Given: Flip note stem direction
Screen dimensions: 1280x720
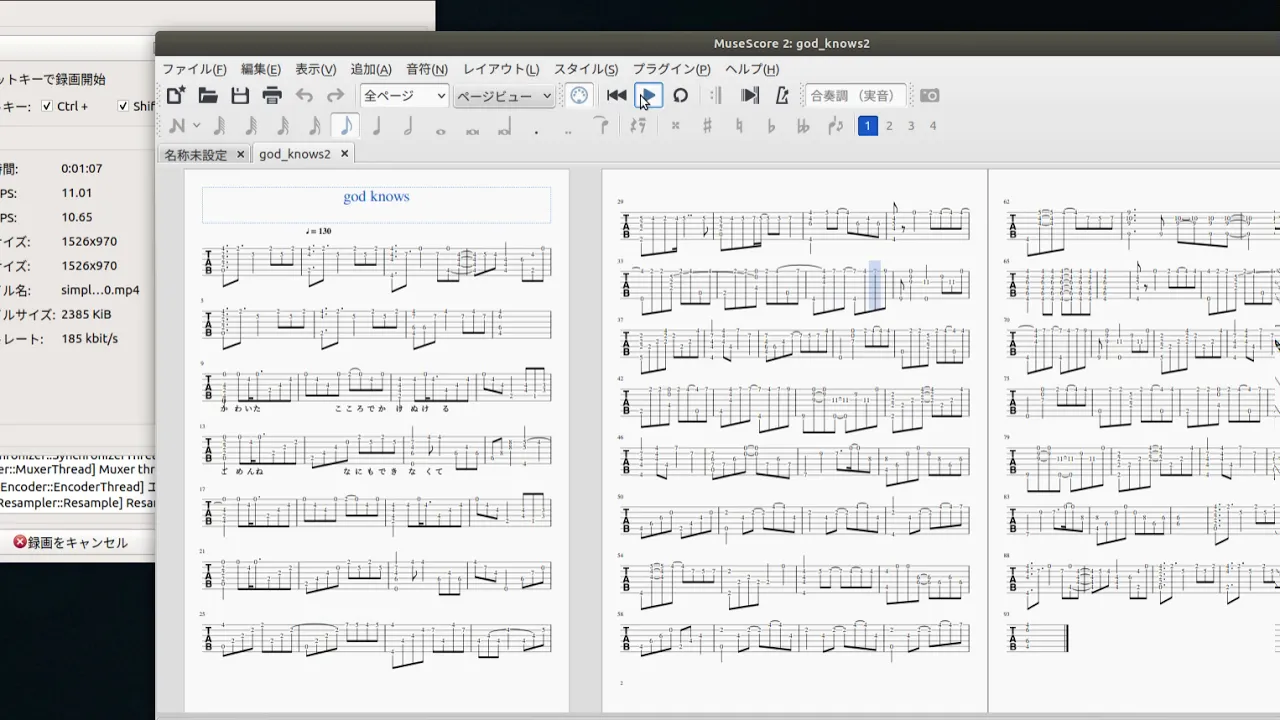Looking at the screenshot, I should pos(836,126).
